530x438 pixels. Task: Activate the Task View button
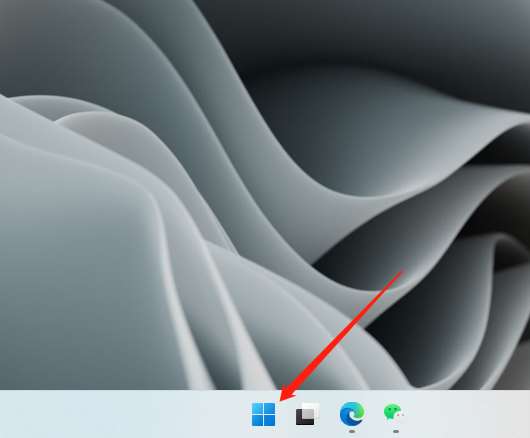(307, 414)
